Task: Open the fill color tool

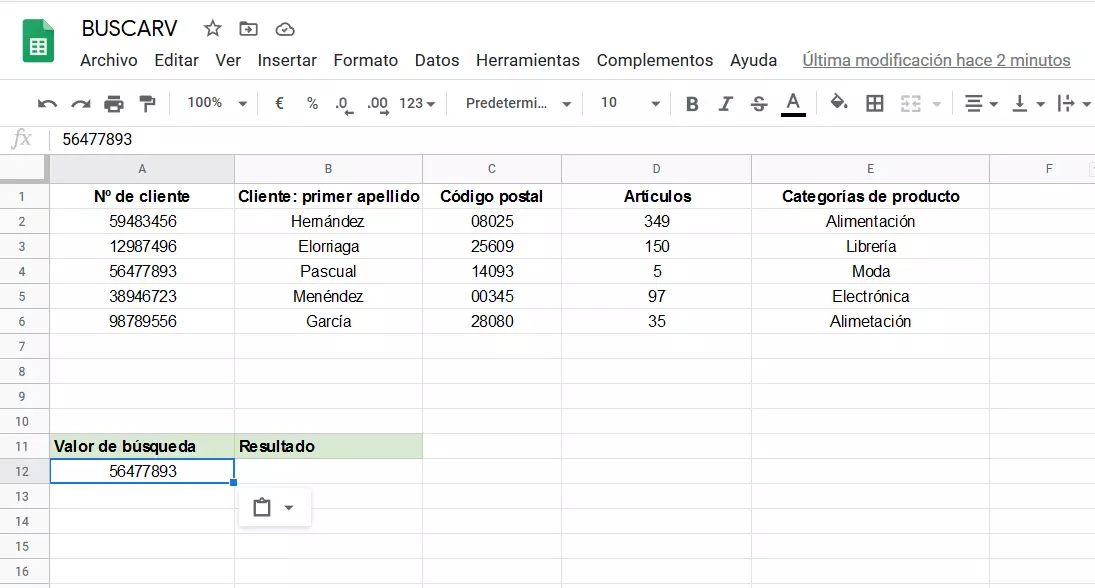Action: pyautogui.click(x=839, y=102)
